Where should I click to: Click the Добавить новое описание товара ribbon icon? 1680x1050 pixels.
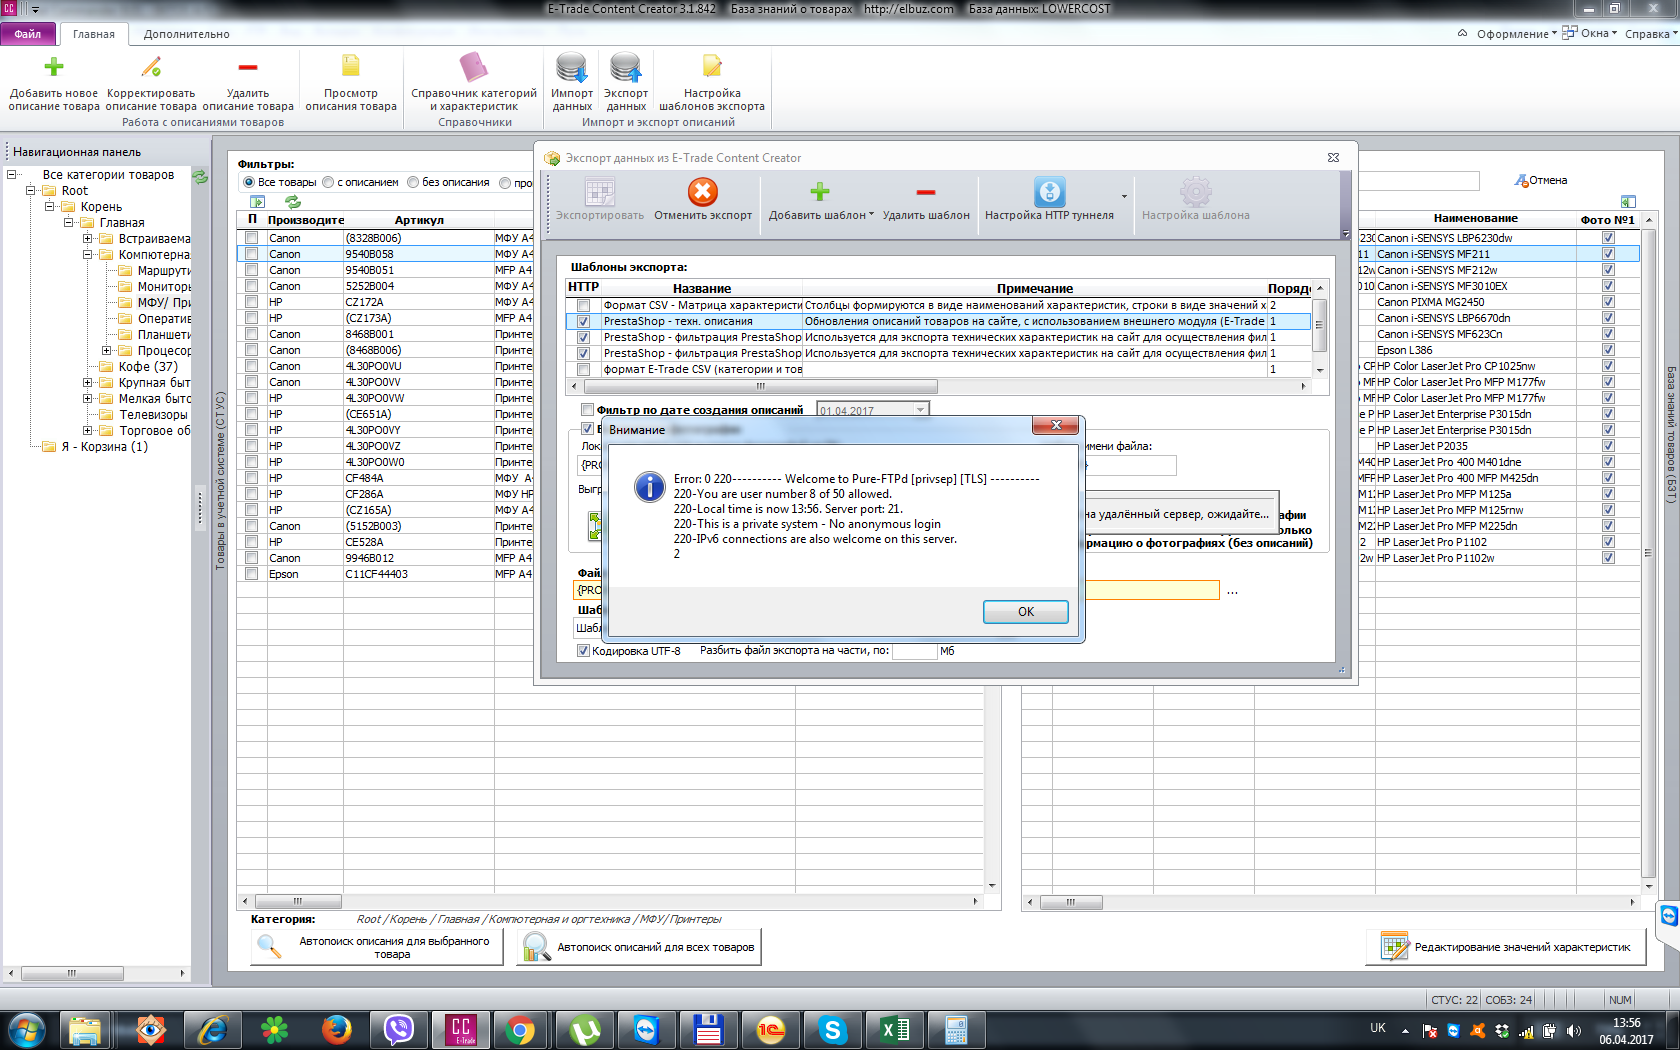[x=54, y=68]
